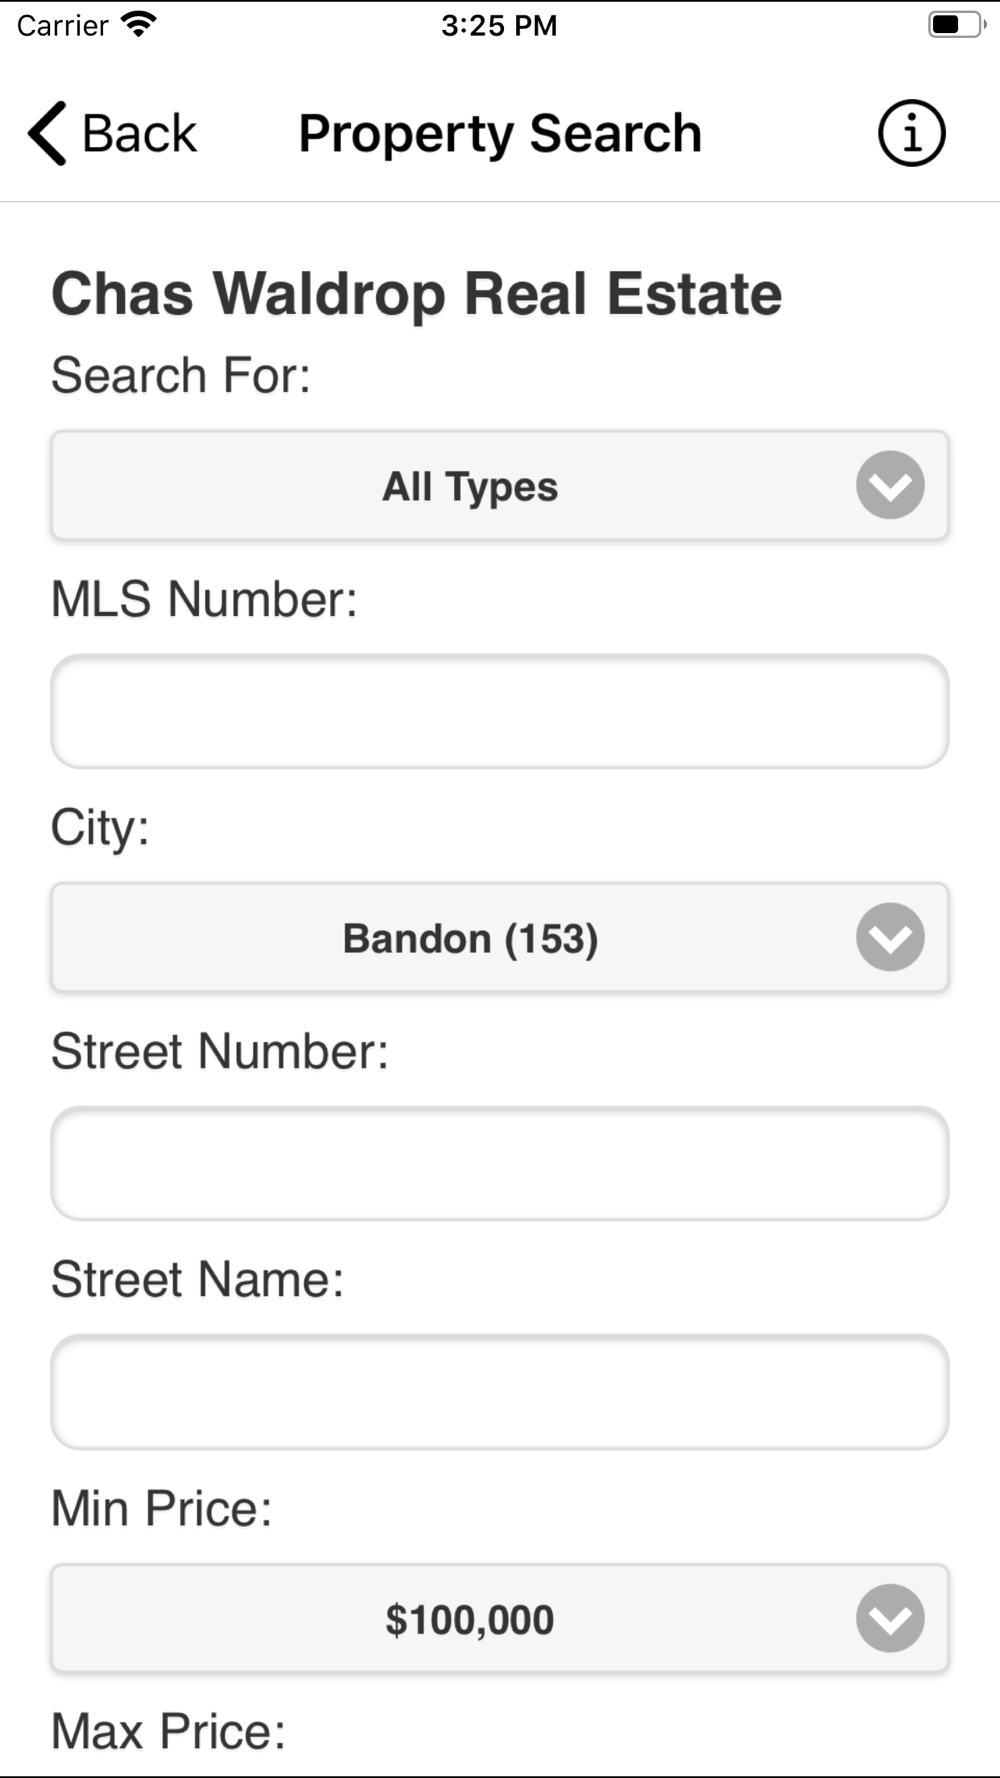Tap the battery status icon
The width and height of the screenshot is (1000, 1778).
coord(956,24)
